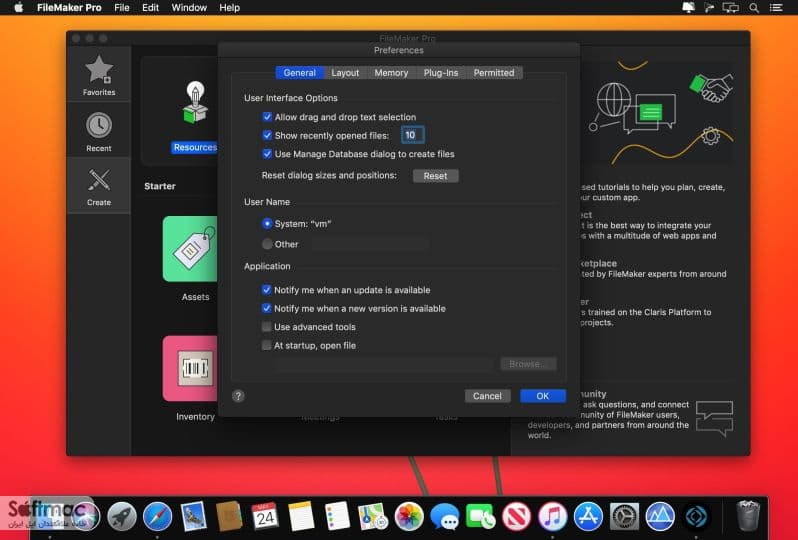Open System Preferences gear in Dock

coord(624,516)
